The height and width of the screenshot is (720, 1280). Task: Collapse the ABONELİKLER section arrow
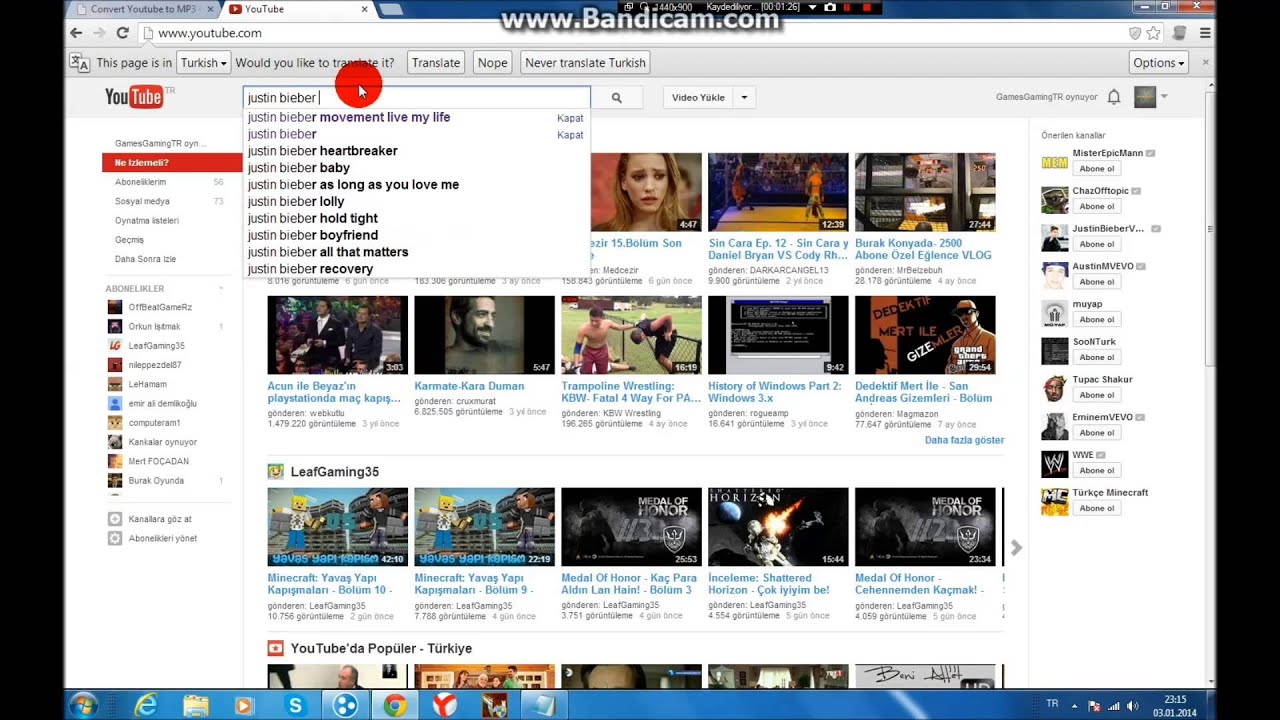tap(221, 289)
